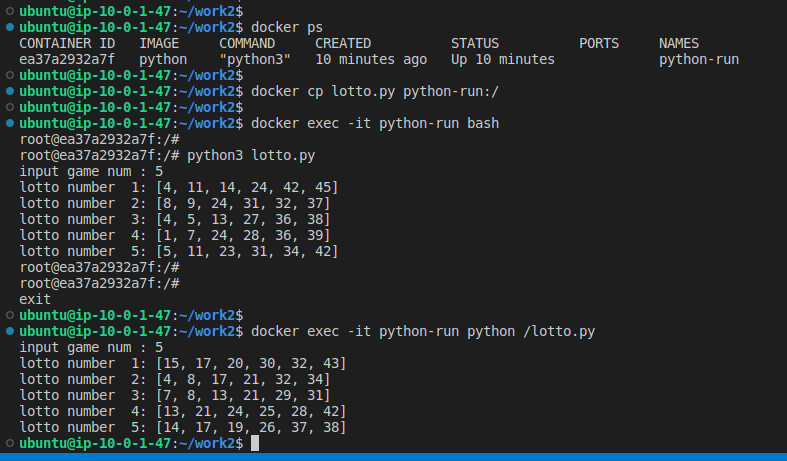Click the python-run container name in NAMES column
The width and height of the screenshot is (787, 461).
pyautogui.click(x=699, y=59)
